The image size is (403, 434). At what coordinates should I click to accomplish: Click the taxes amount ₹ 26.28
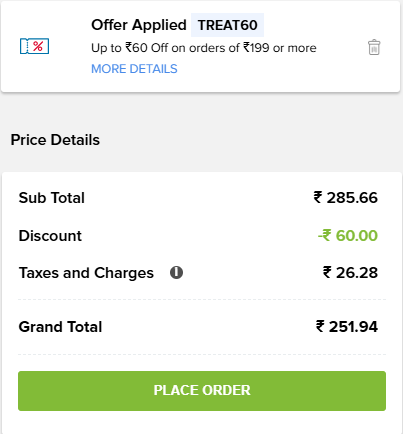click(x=350, y=273)
